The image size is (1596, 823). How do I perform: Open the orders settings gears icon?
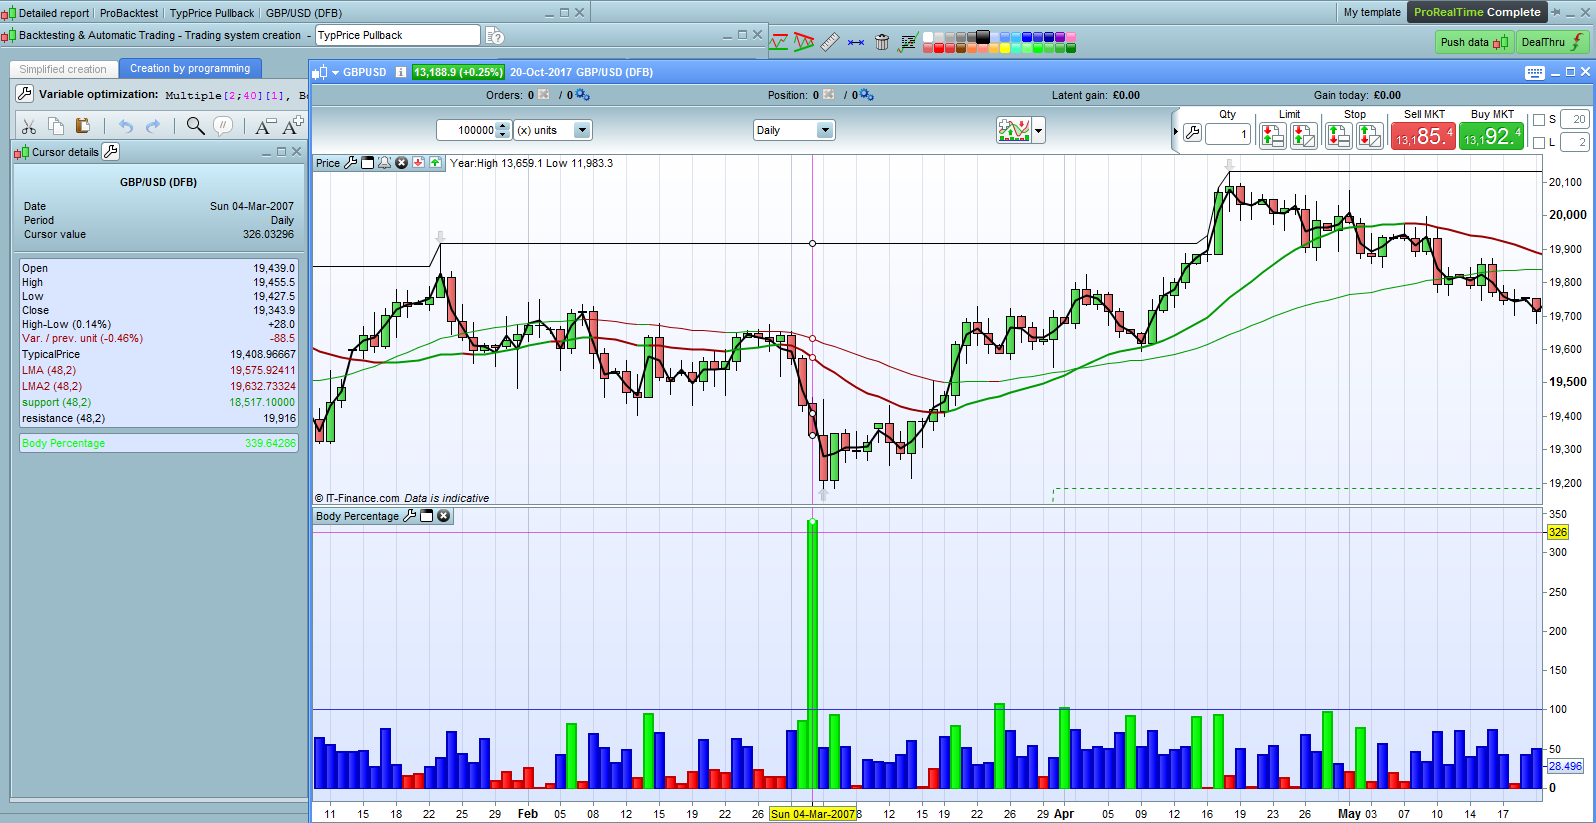582,95
